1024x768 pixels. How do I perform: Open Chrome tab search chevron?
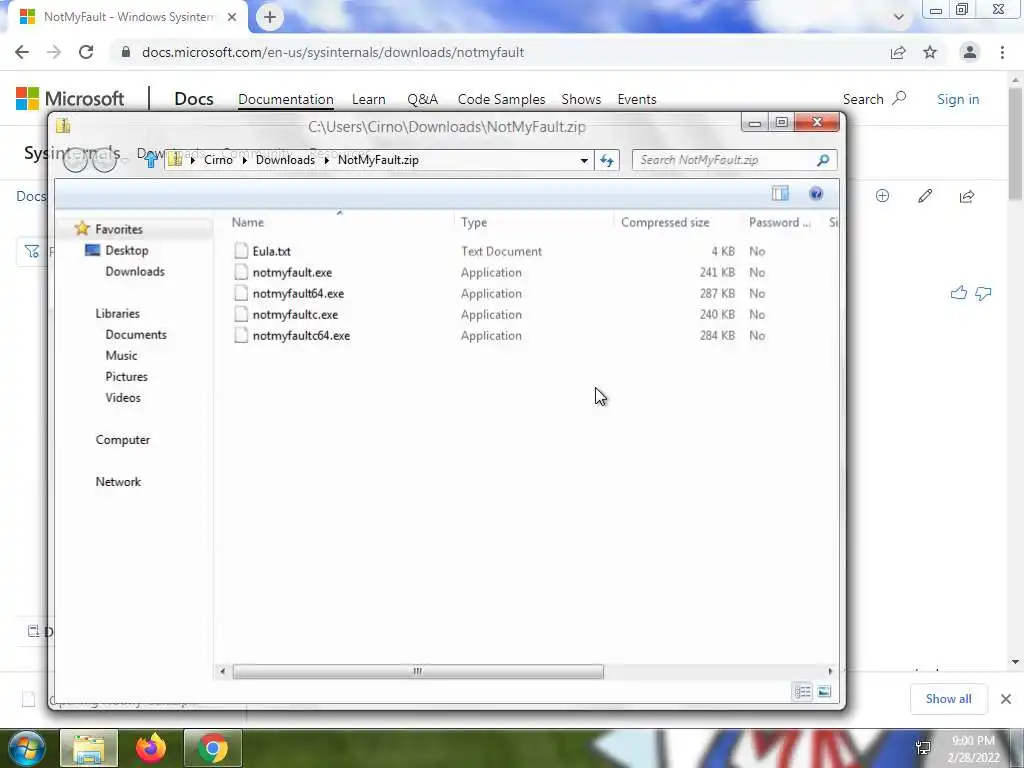point(899,17)
